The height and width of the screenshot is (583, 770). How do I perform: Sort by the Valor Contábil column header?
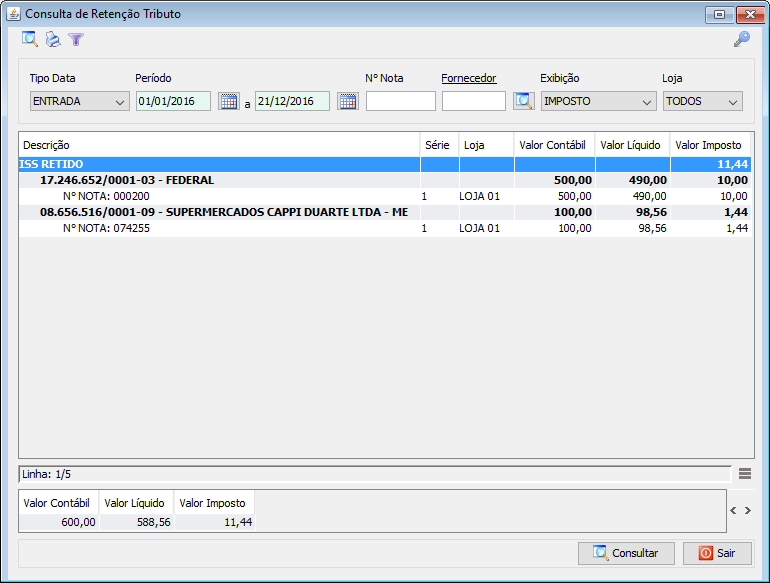[553, 145]
